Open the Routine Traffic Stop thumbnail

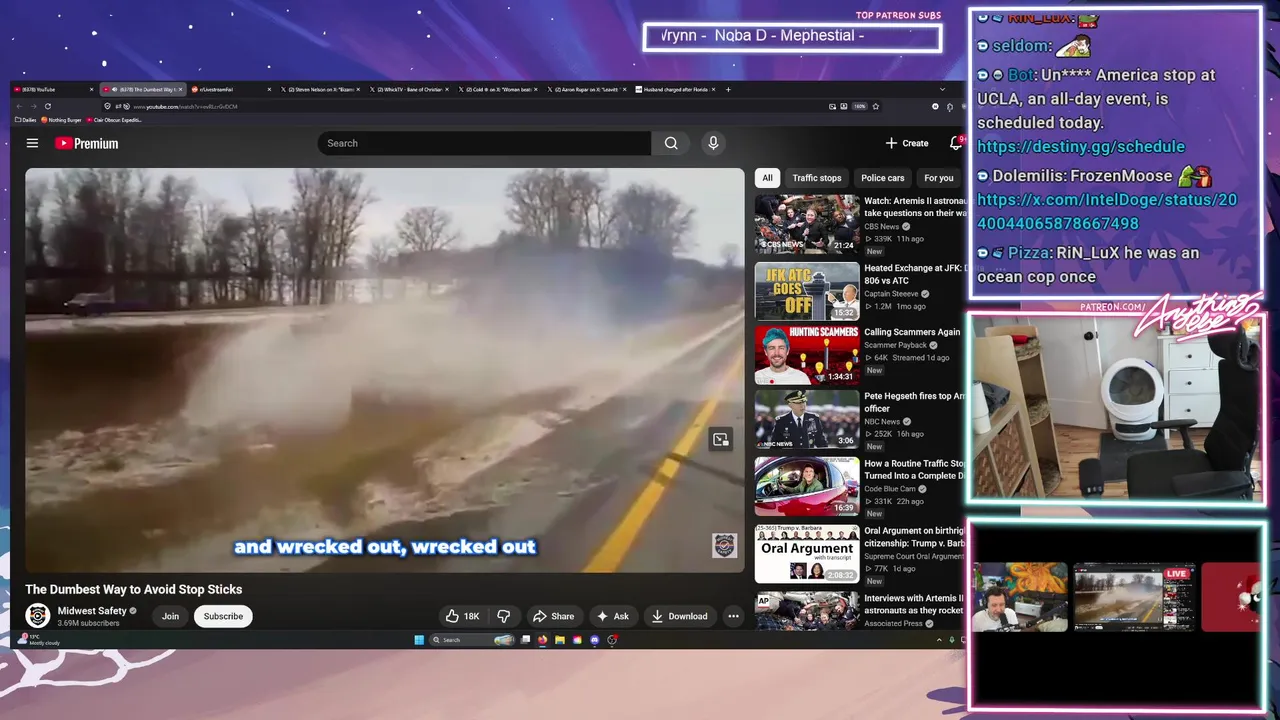(807, 486)
